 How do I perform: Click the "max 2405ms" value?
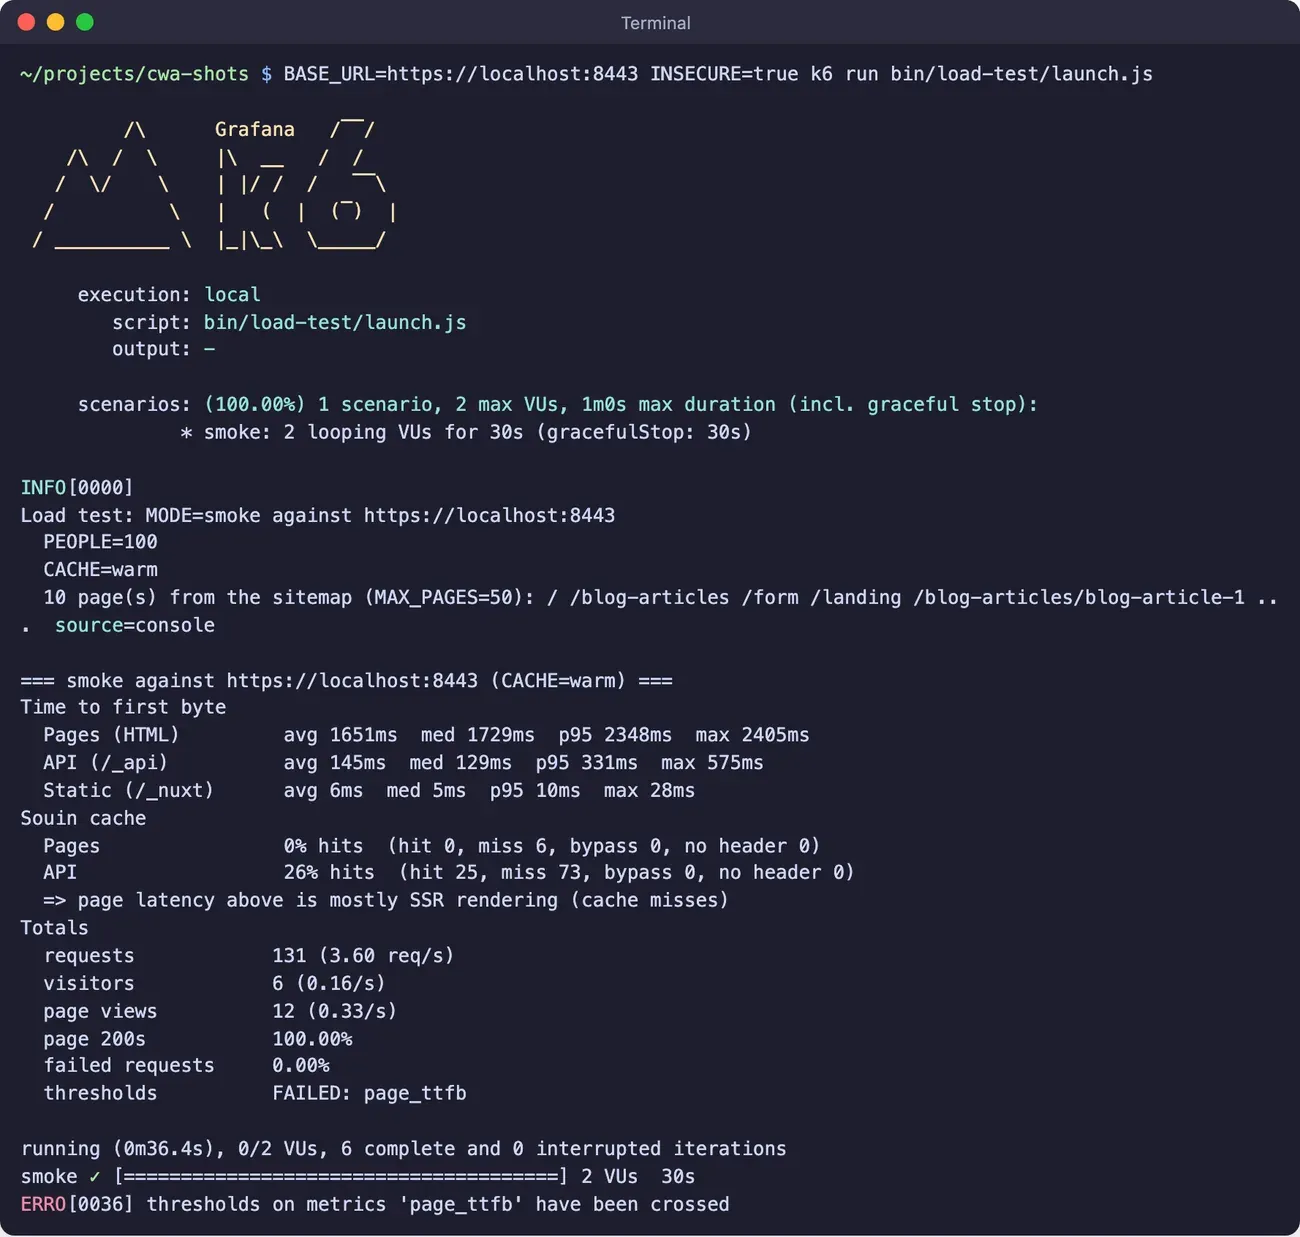[752, 735]
